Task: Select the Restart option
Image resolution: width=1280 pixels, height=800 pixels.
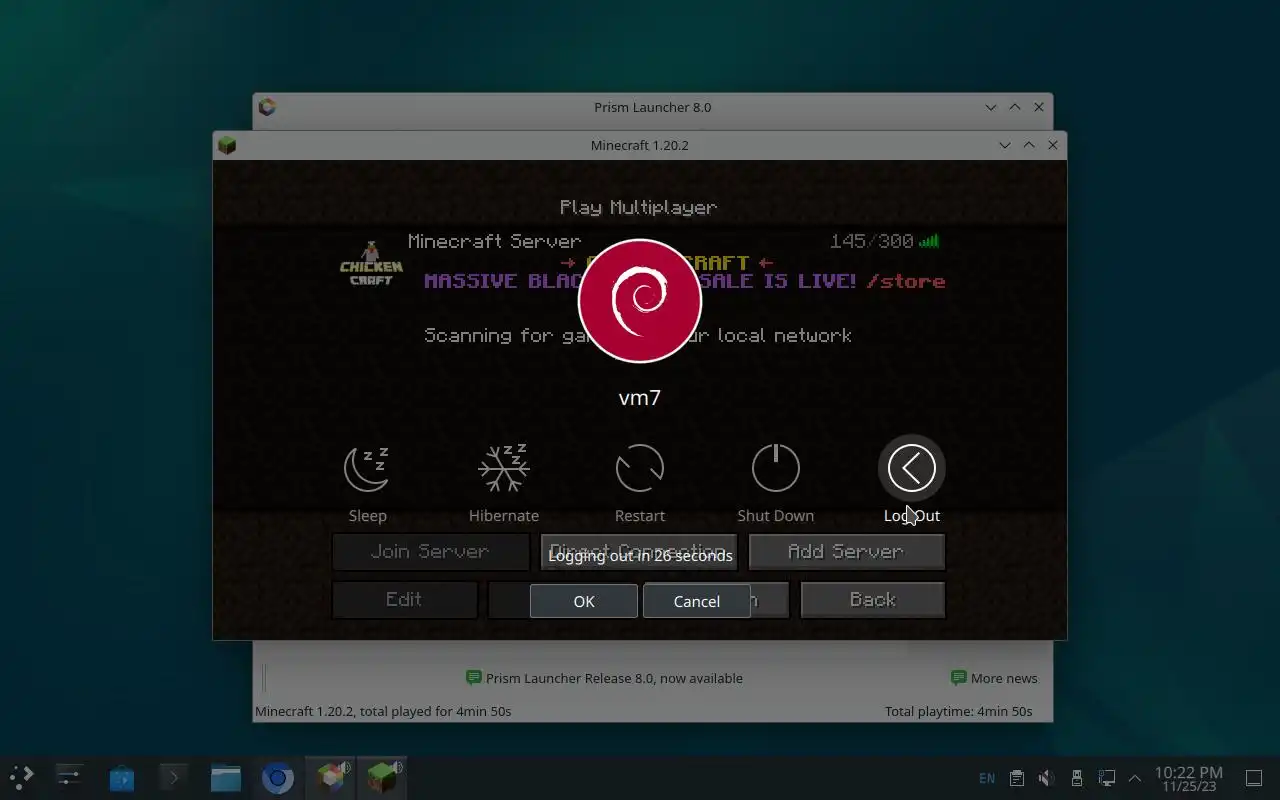Action: tap(640, 468)
